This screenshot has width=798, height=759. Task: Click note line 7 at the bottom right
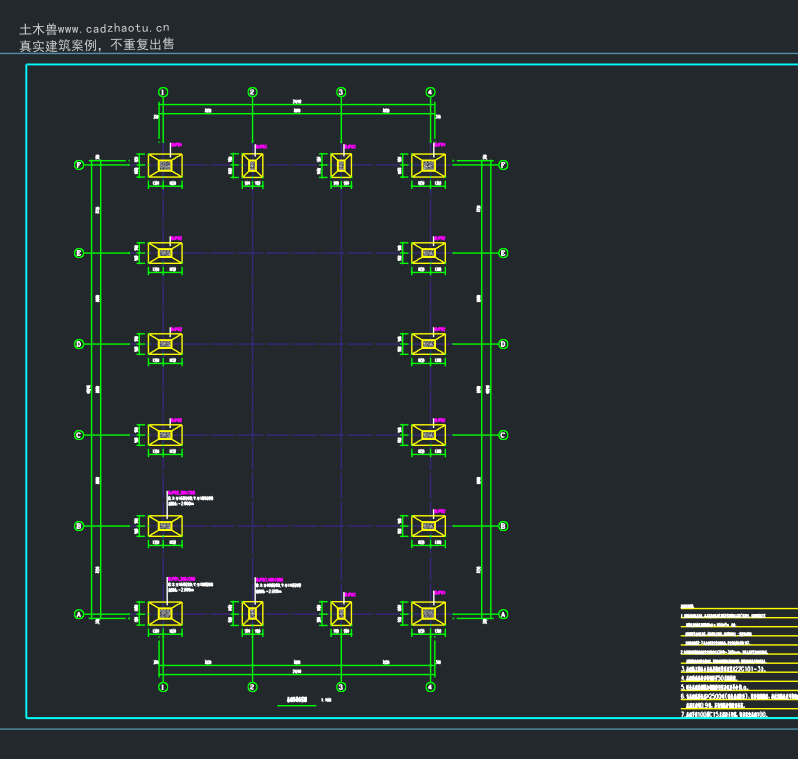point(724,714)
